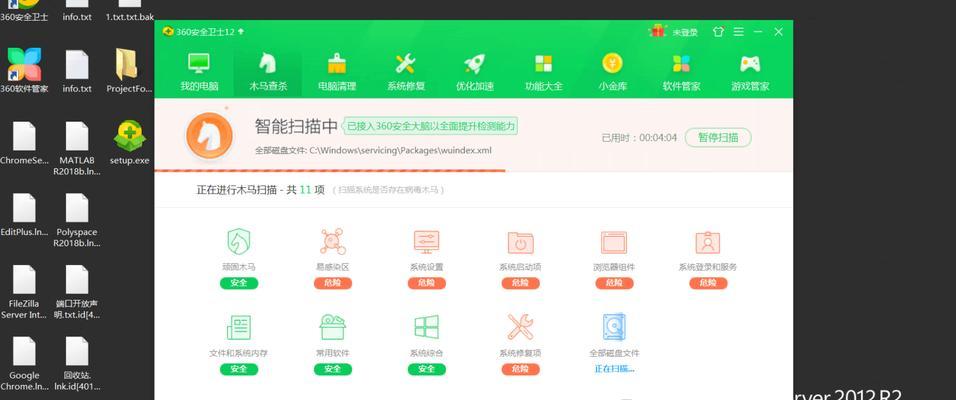Select the 系统启动项 scan item icon
956x400 pixels.
520,242
